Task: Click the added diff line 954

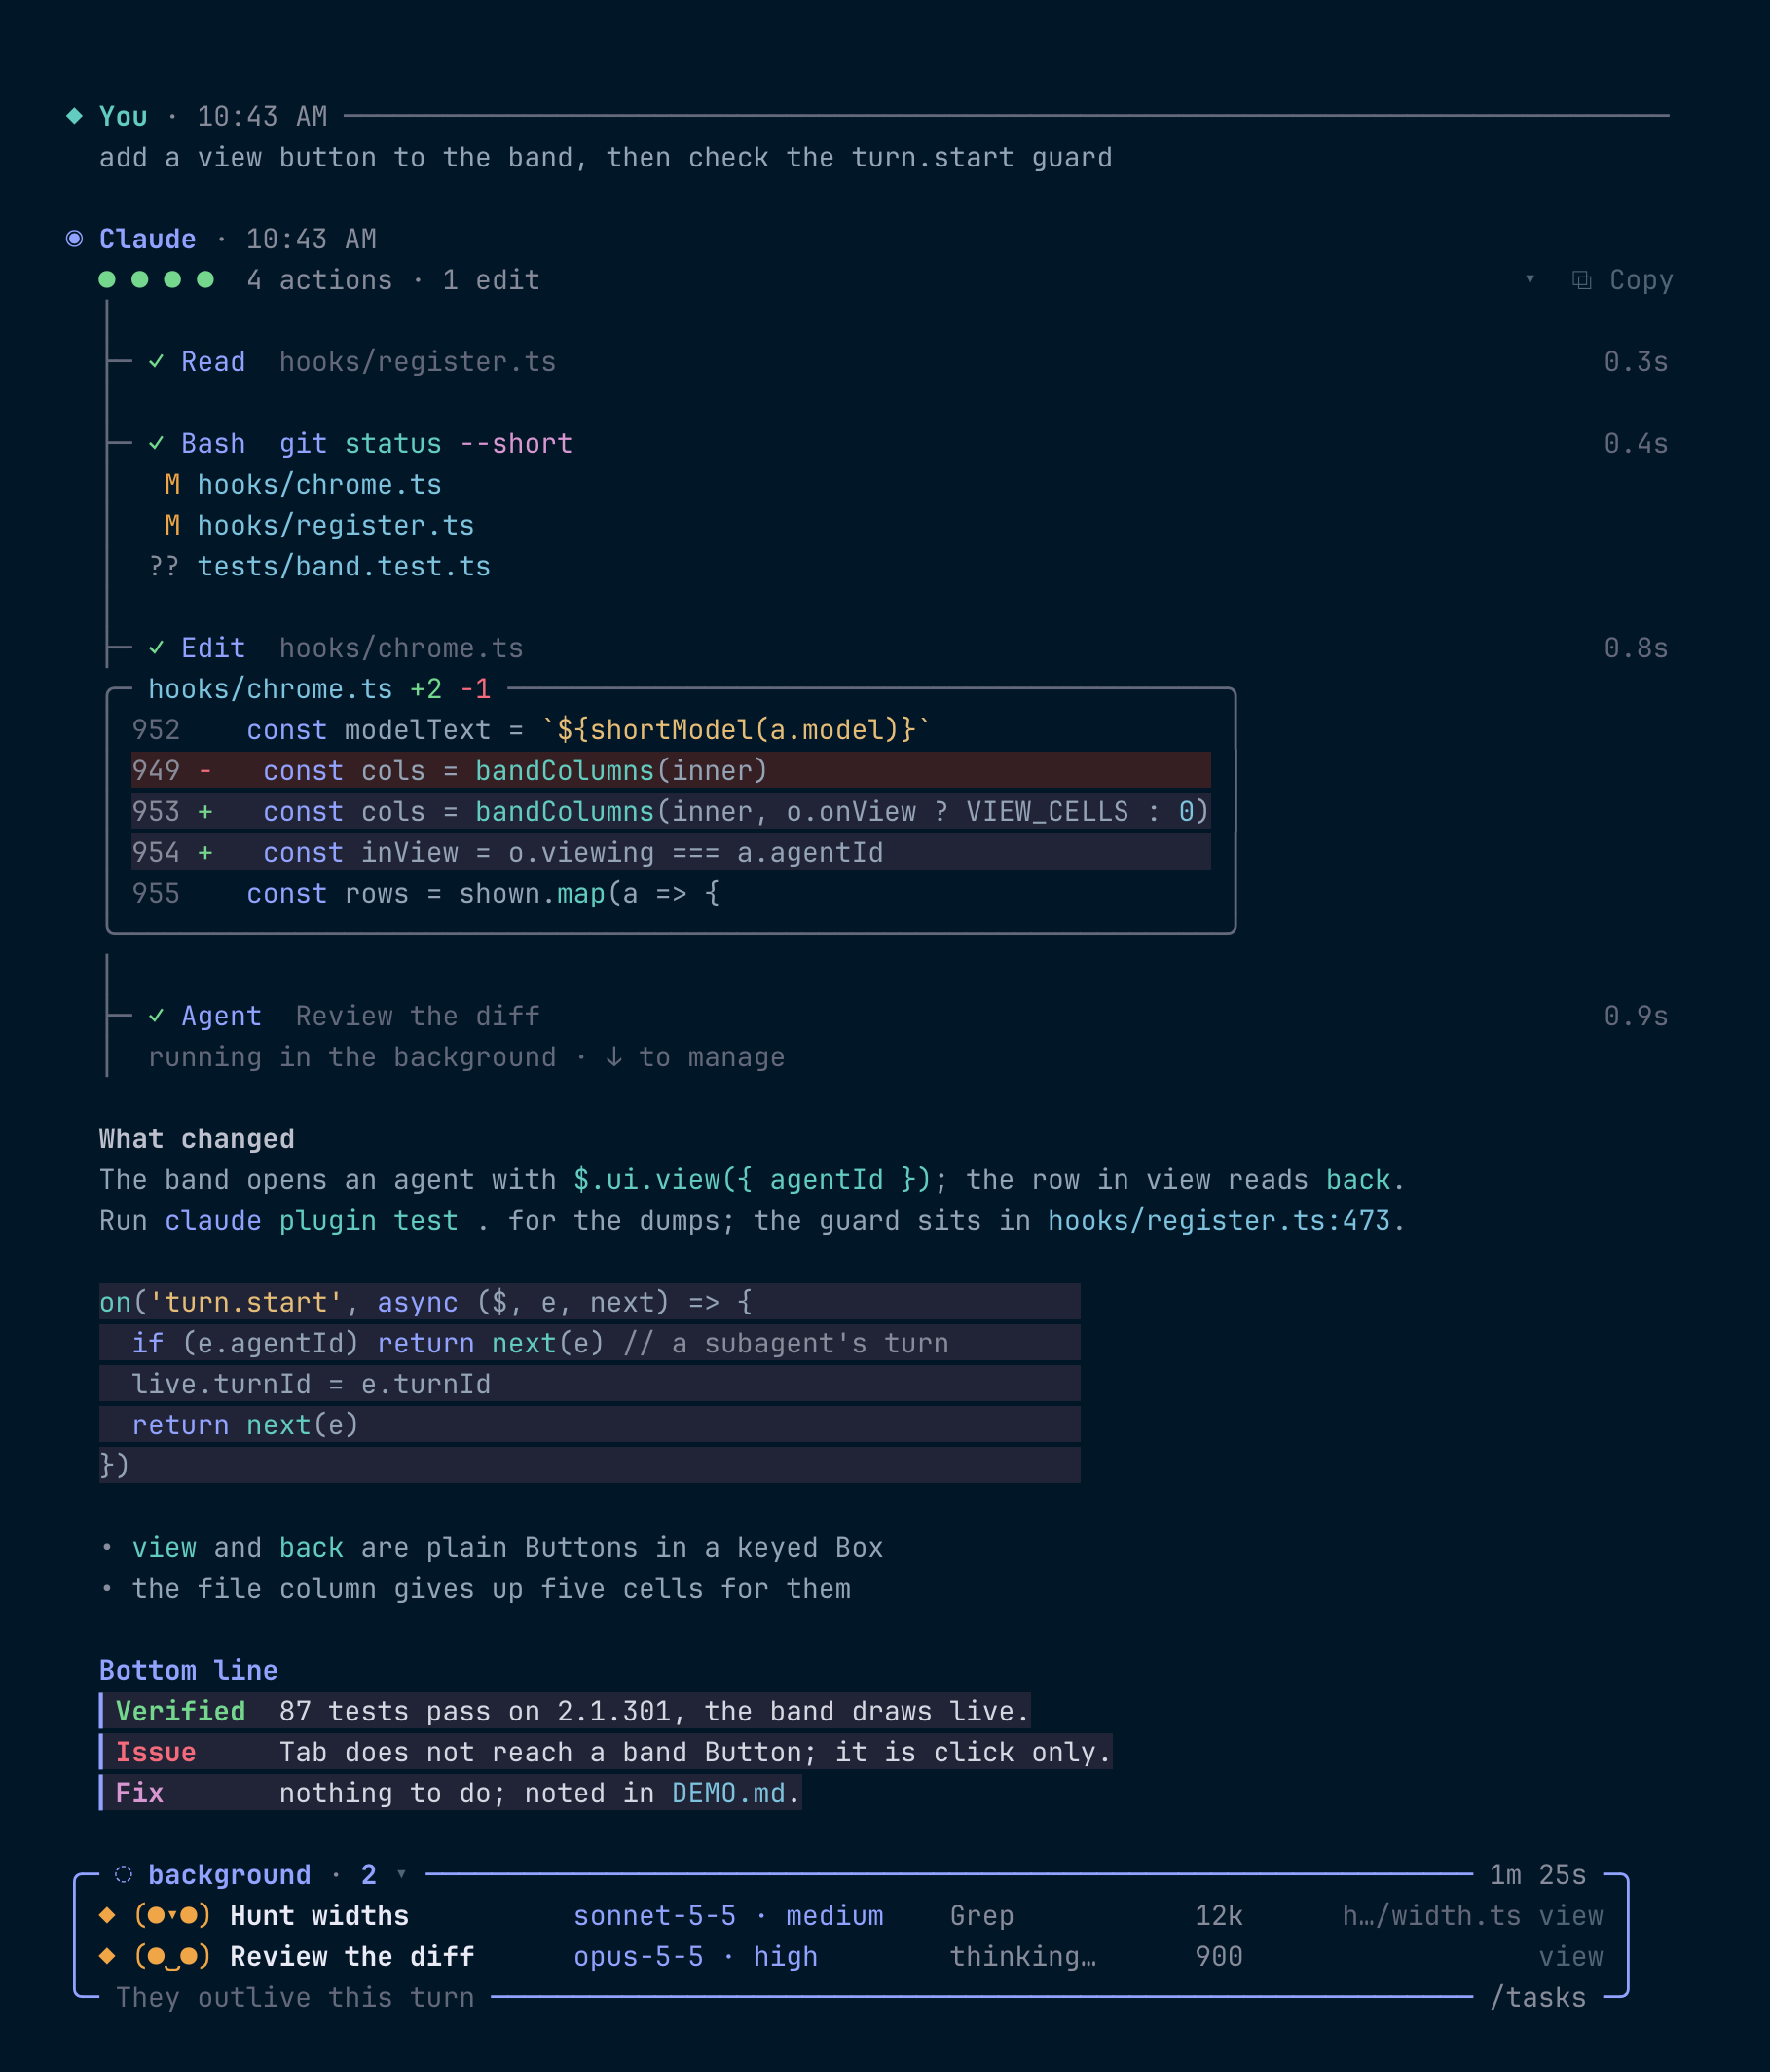Action: click(x=671, y=853)
